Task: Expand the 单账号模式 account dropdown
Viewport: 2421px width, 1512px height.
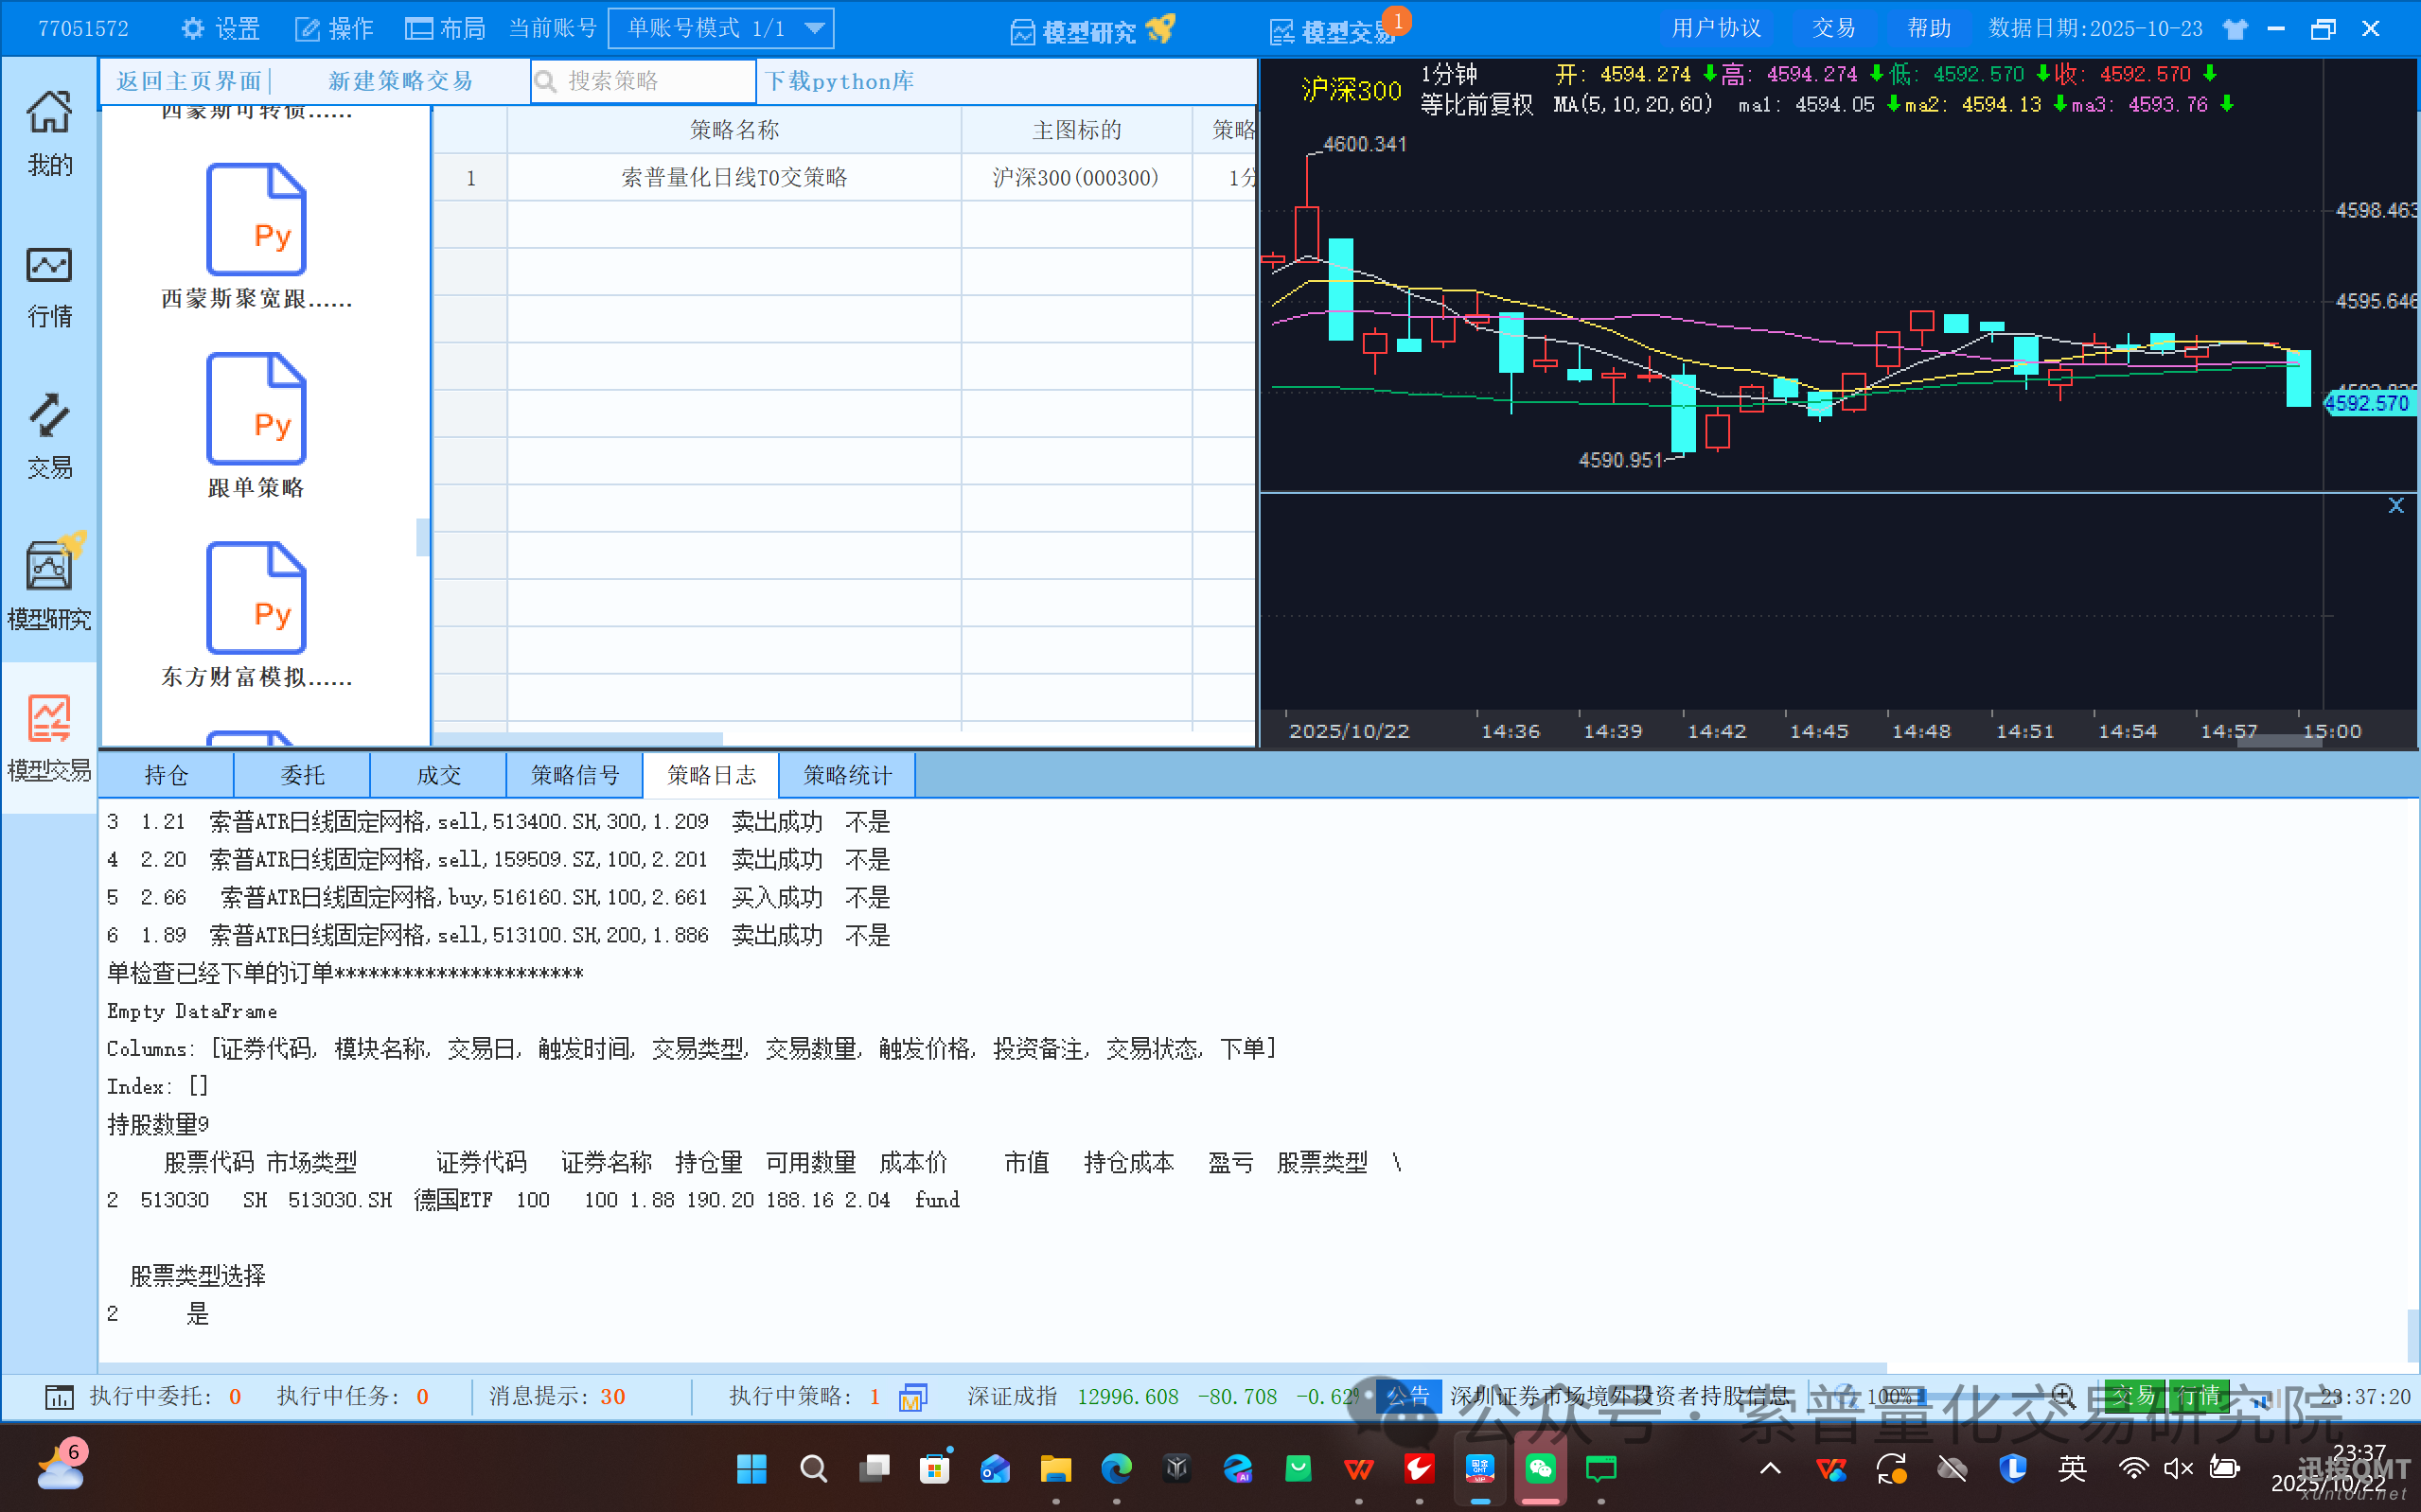Action: pyautogui.click(x=815, y=28)
